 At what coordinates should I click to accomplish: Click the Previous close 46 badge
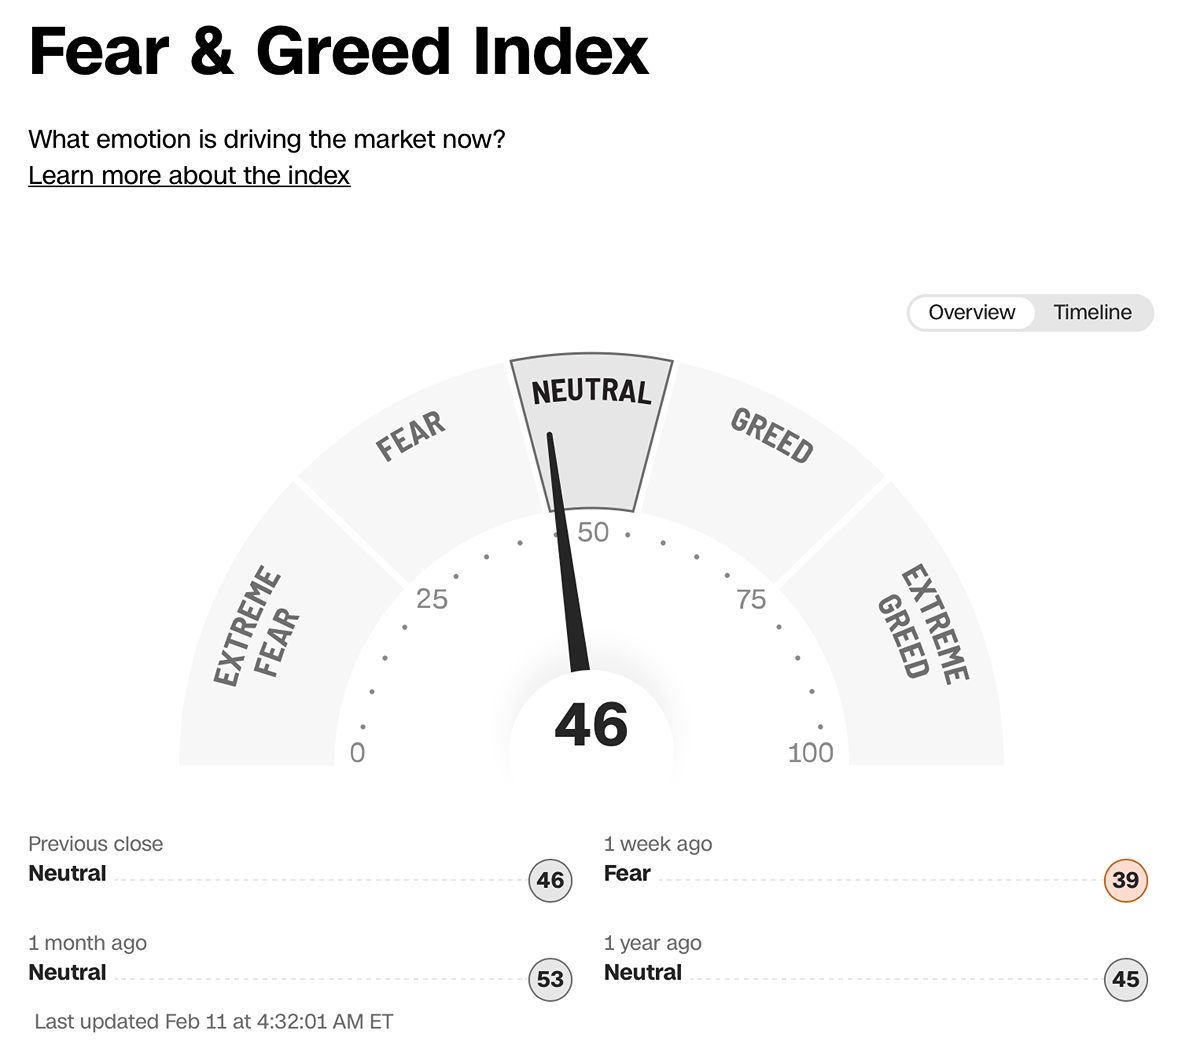coord(550,880)
